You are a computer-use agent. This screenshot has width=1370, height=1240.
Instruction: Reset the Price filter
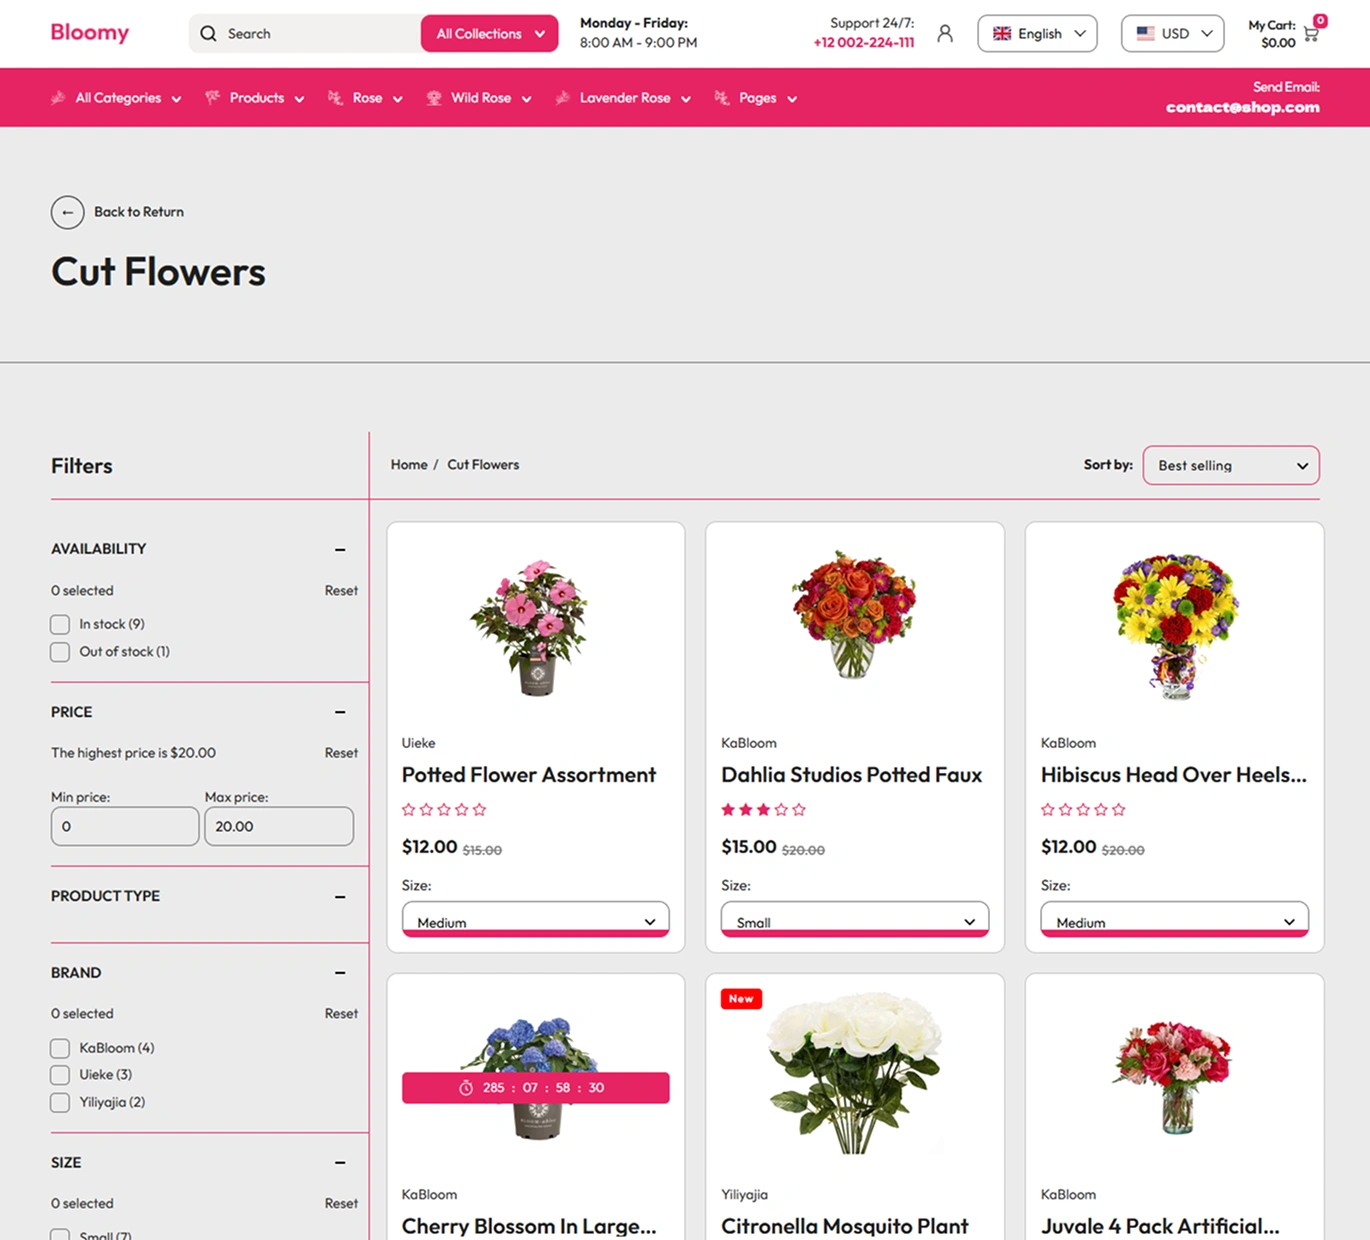pyautogui.click(x=341, y=753)
